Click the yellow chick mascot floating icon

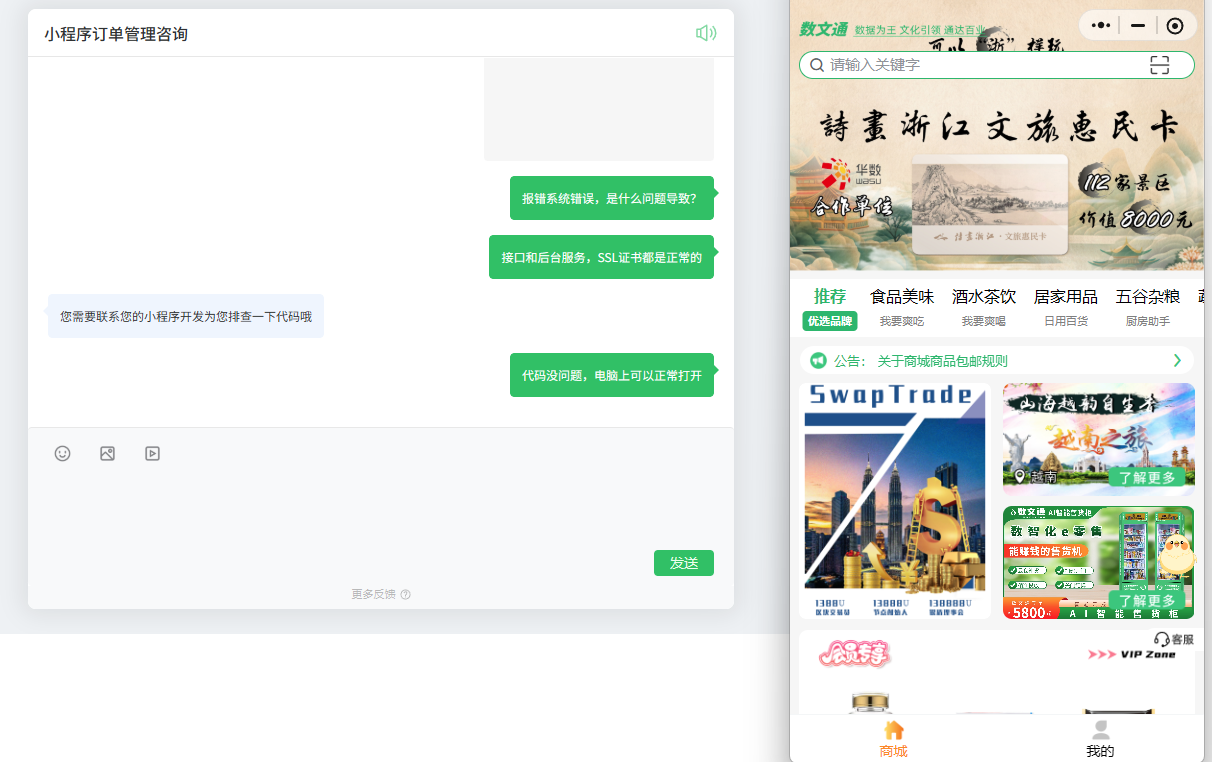click(x=1178, y=553)
